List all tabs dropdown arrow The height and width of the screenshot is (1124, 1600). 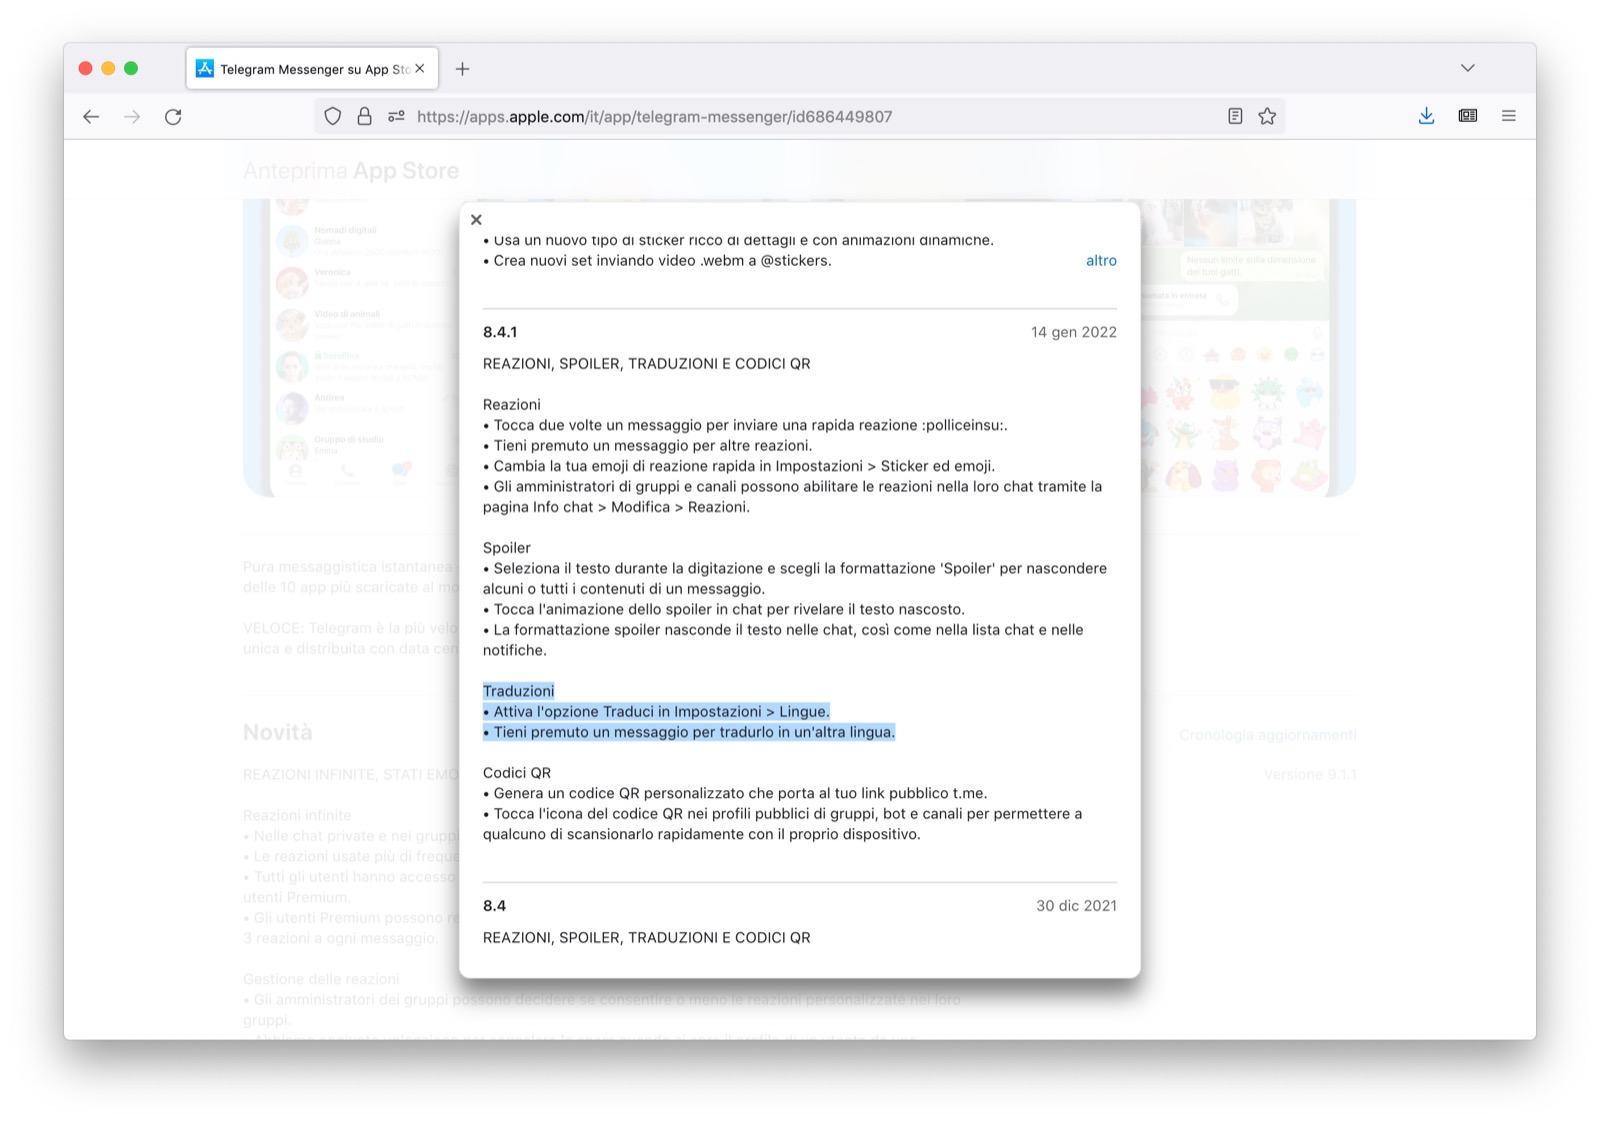(1467, 68)
